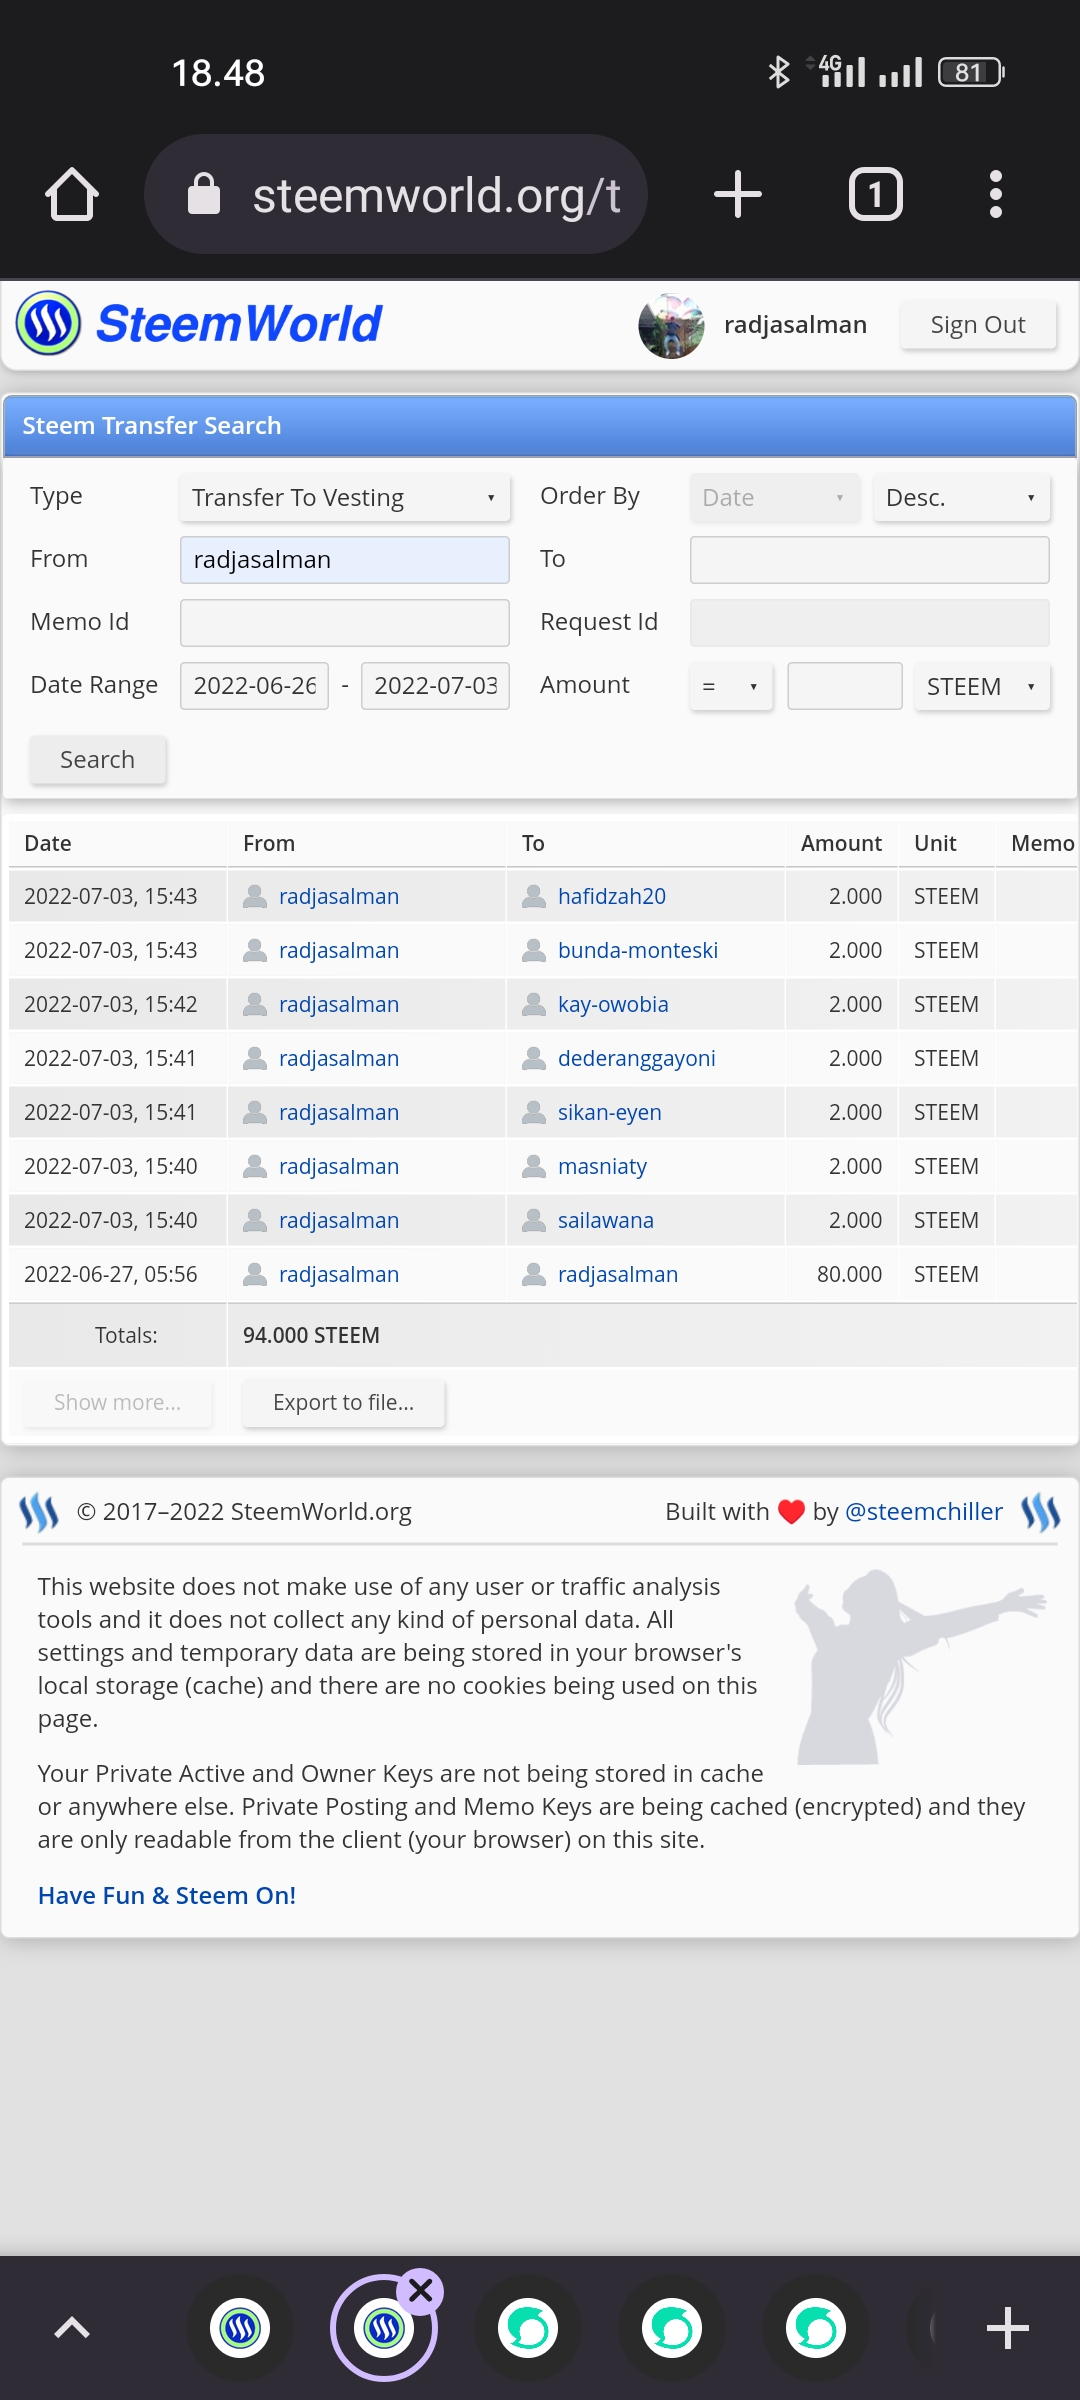Open dederanggayoni account link
The width and height of the screenshot is (1080, 2400).
tap(637, 1058)
